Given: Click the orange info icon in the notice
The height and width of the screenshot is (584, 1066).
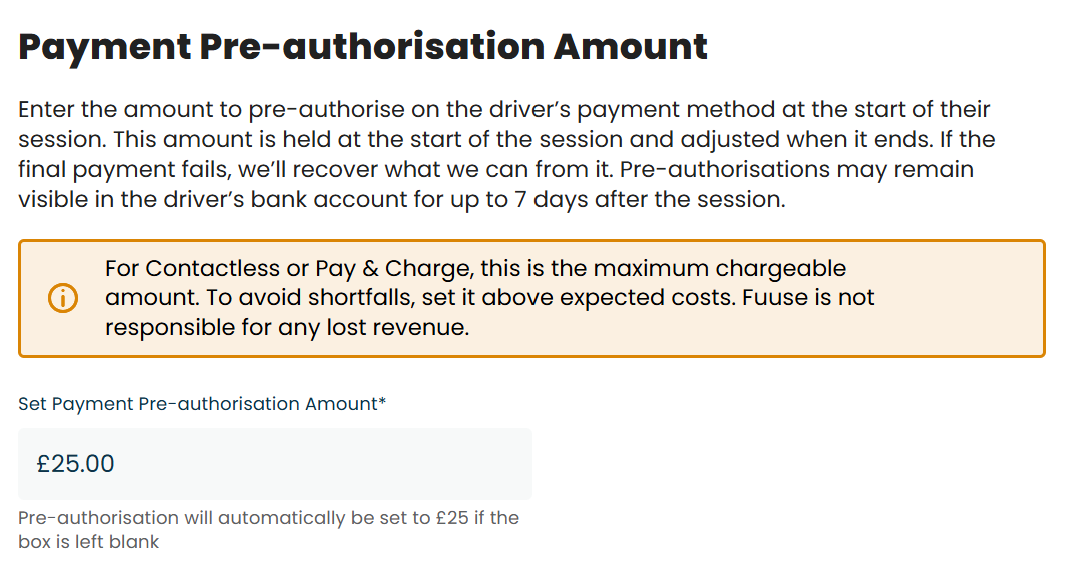Looking at the screenshot, I should [62, 298].
